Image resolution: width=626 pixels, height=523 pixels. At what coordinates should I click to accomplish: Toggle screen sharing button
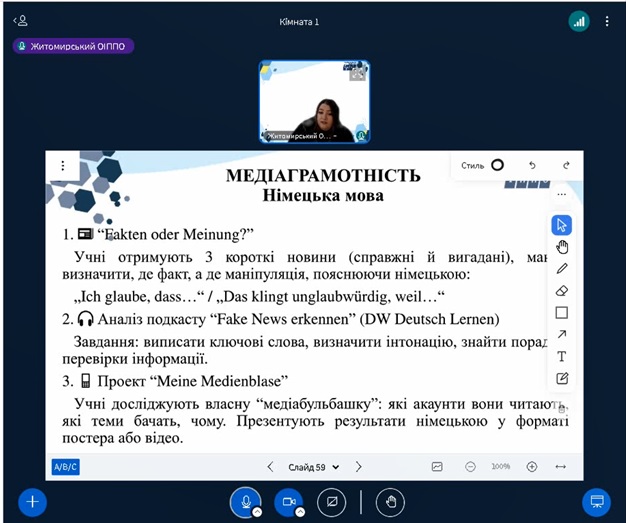pyautogui.click(x=332, y=500)
